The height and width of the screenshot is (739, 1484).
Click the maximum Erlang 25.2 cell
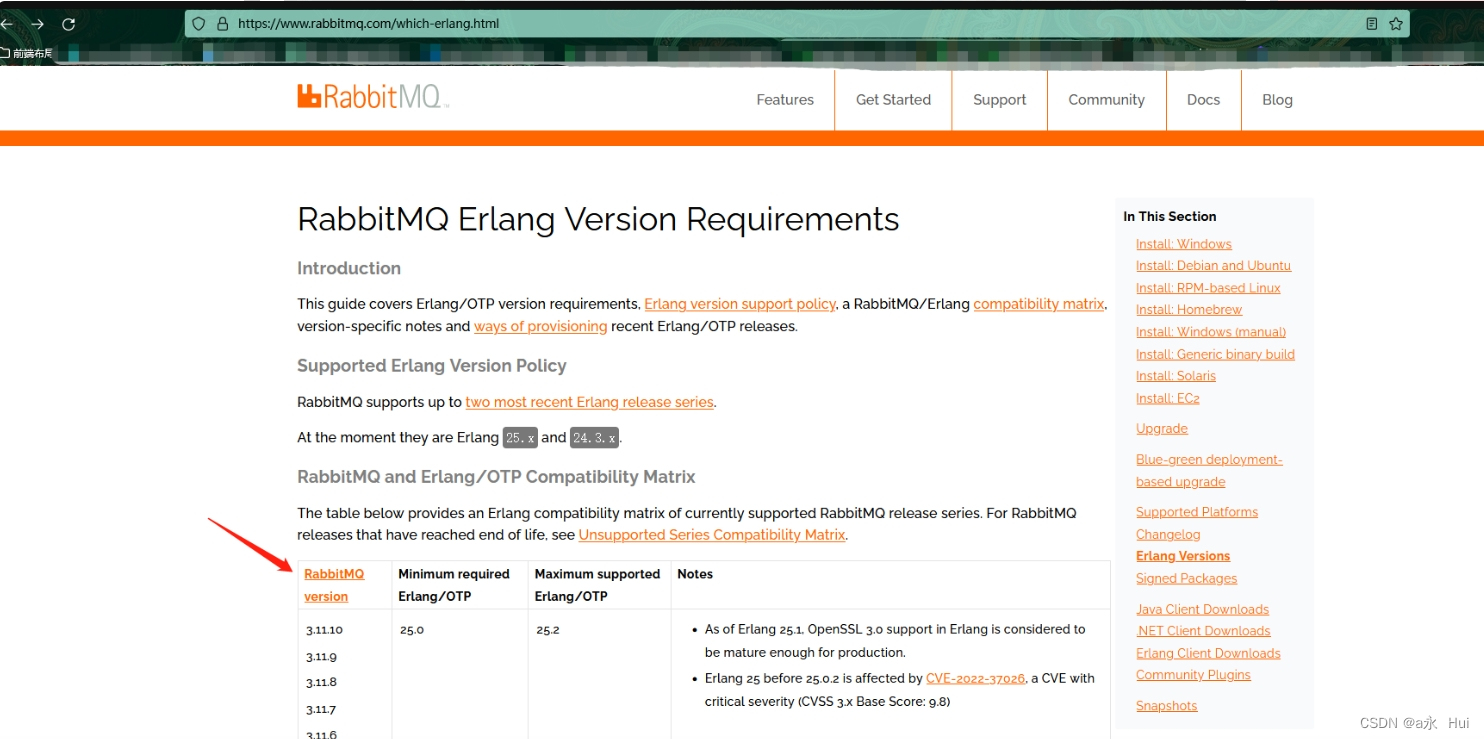pyautogui.click(x=548, y=630)
